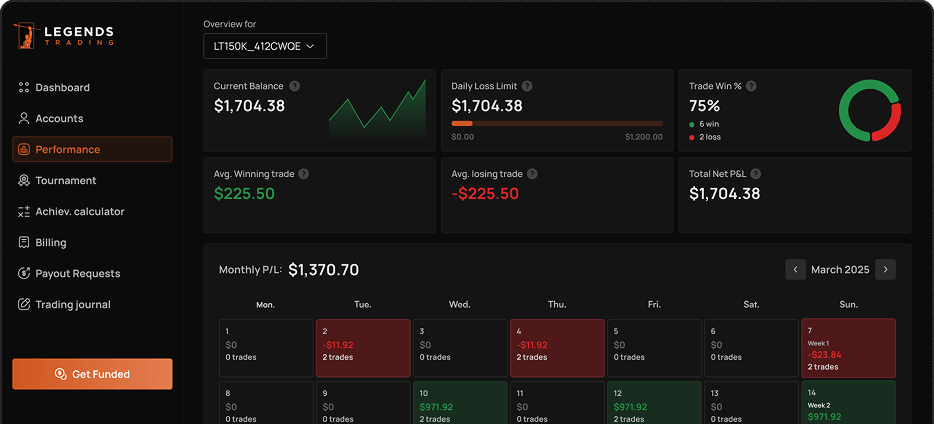This screenshot has height=424, width=934.
Task: Go to next month after March 2025
Action: (885, 269)
